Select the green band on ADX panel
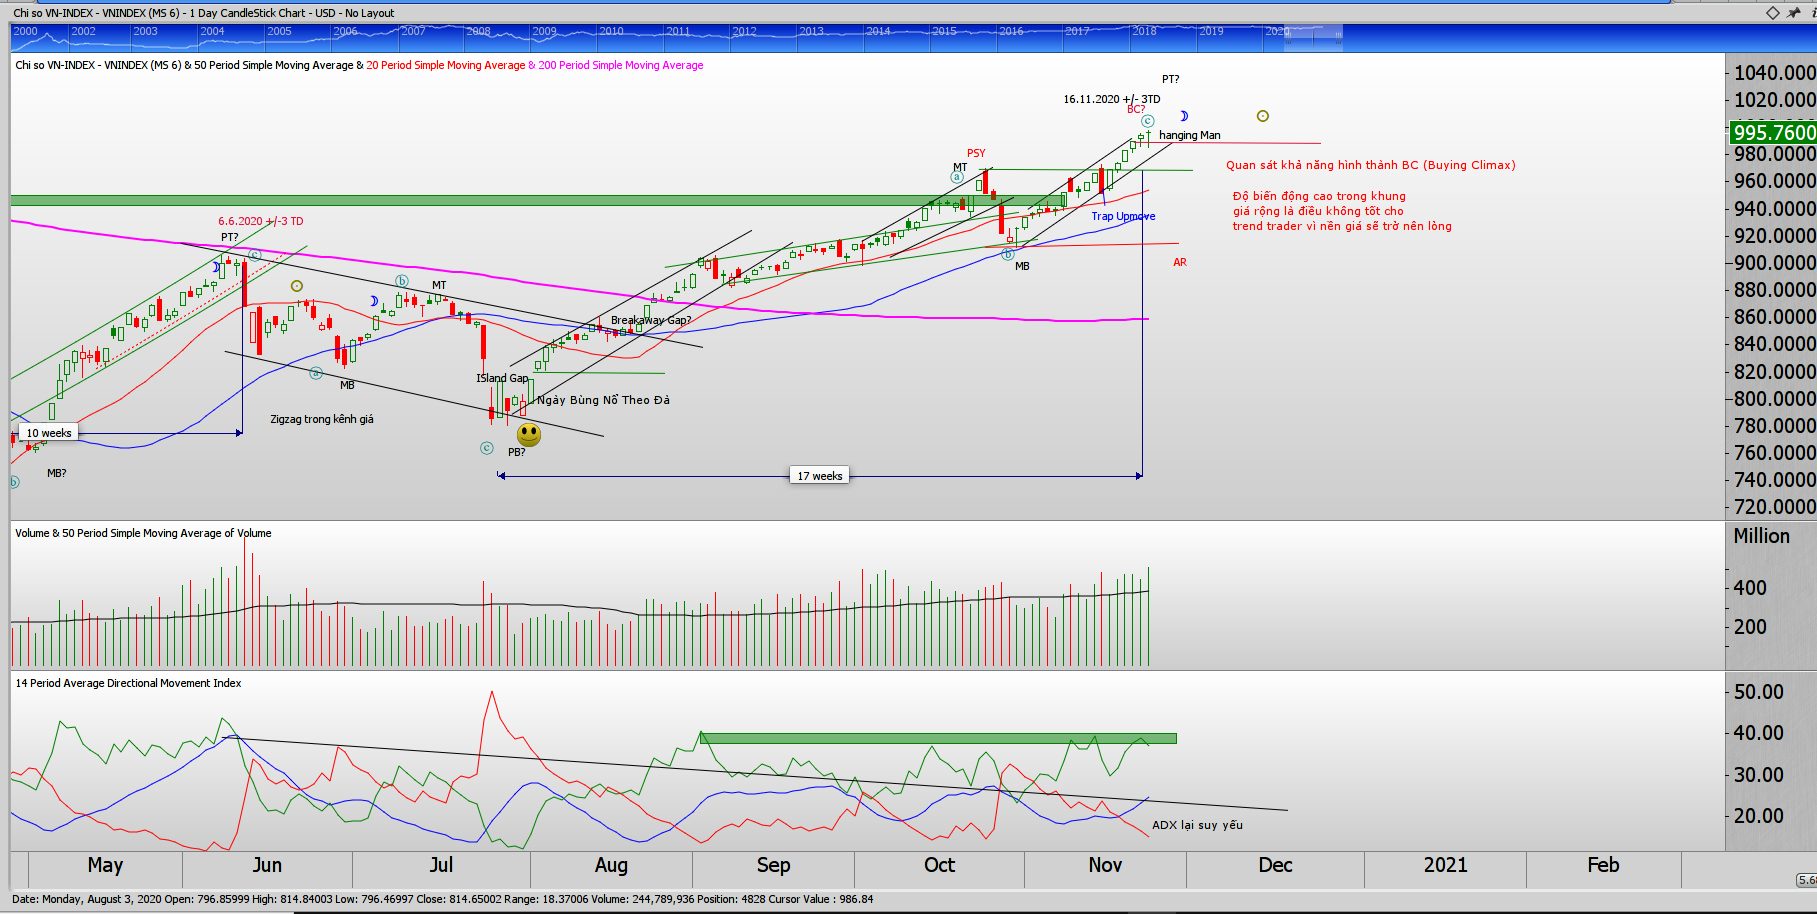1817x914 pixels. coord(938,739)
